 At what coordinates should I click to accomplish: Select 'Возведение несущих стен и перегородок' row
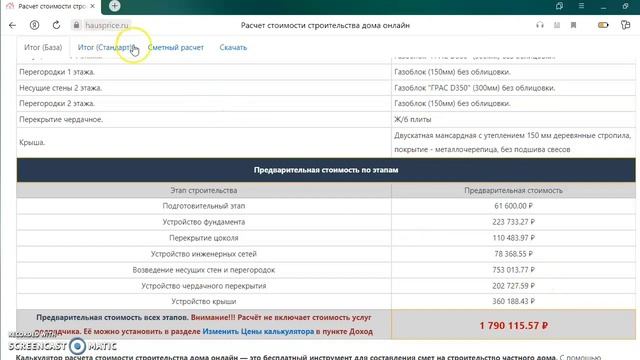point(204,270)
